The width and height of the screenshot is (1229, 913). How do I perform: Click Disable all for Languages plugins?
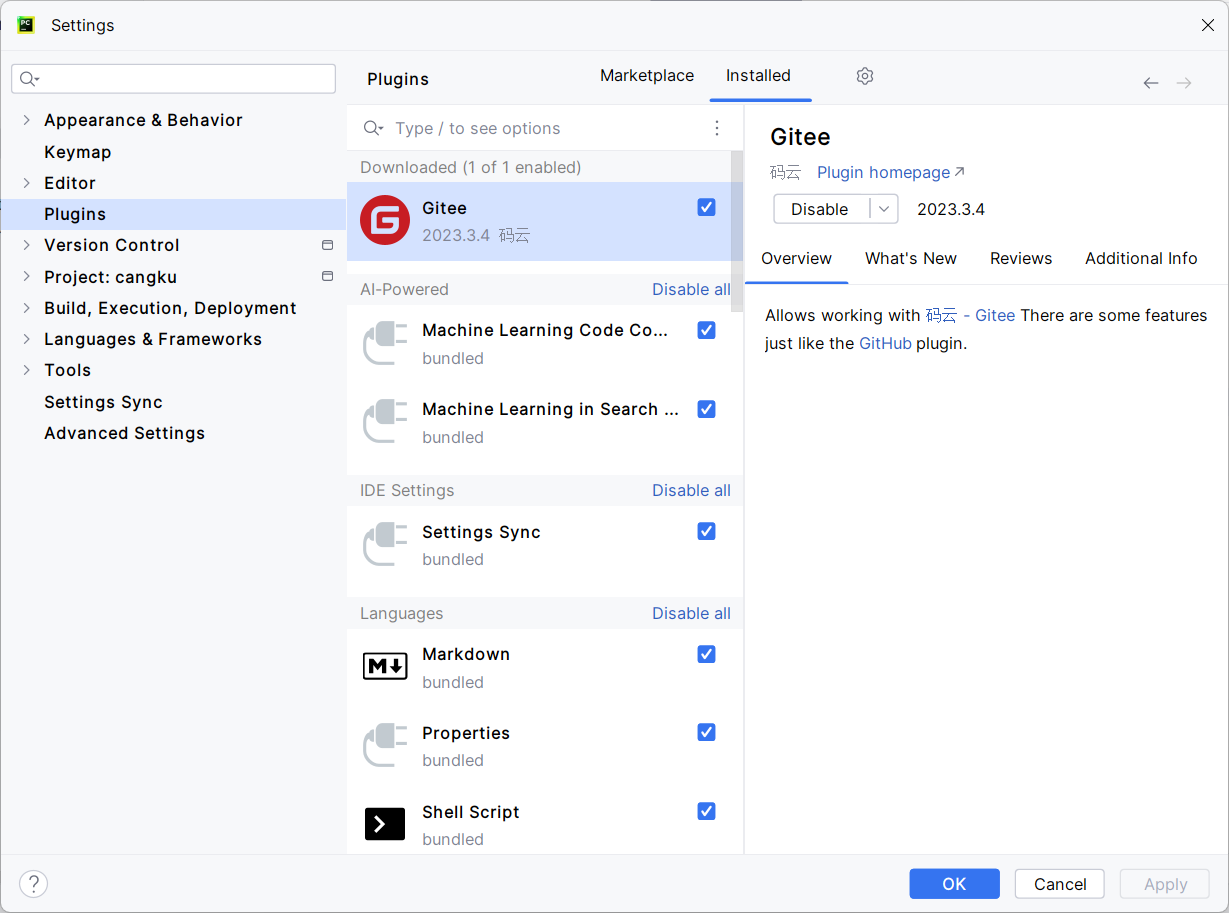[x=691, y=613]
